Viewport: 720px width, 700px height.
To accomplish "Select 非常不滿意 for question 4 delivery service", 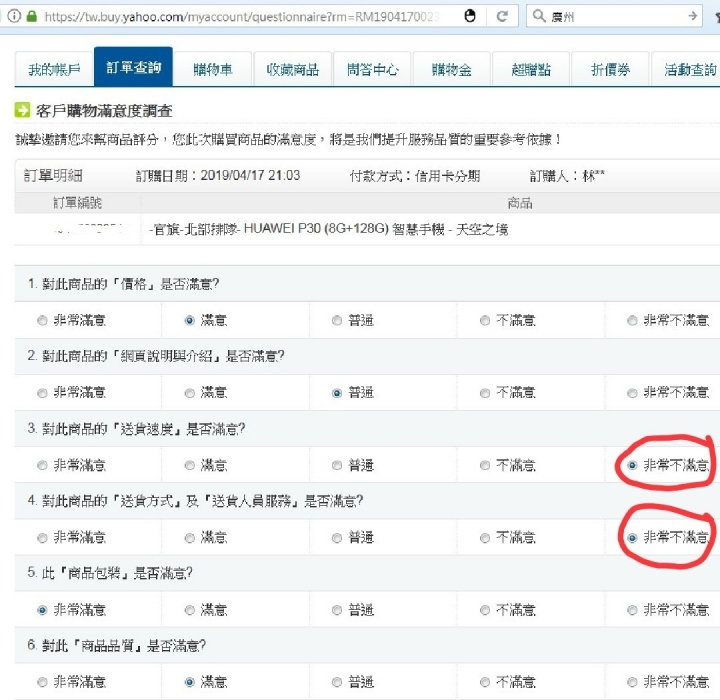I will [x=632, y=537].
